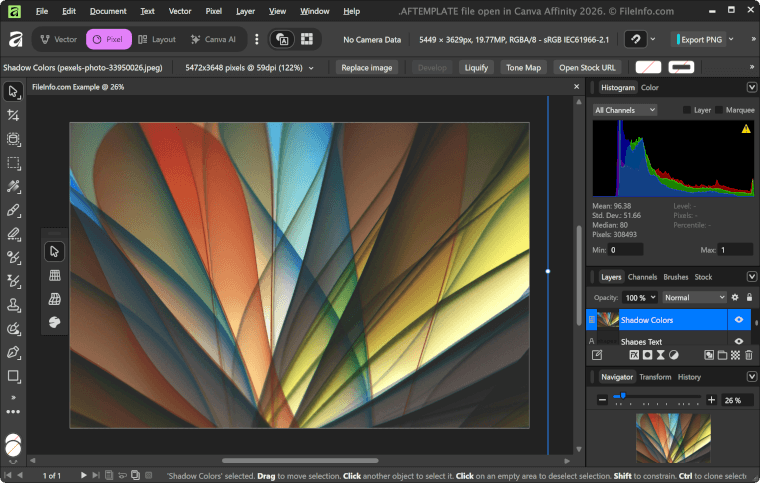Switch to the History tab
The image size is (760, 483).
(x=689, y=376)
